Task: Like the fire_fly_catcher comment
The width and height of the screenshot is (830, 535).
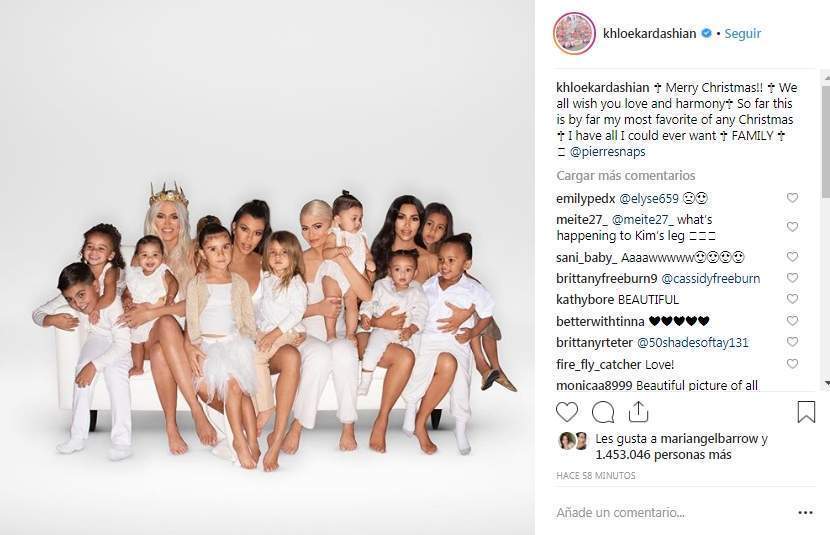Action: [x=792, y=364]
